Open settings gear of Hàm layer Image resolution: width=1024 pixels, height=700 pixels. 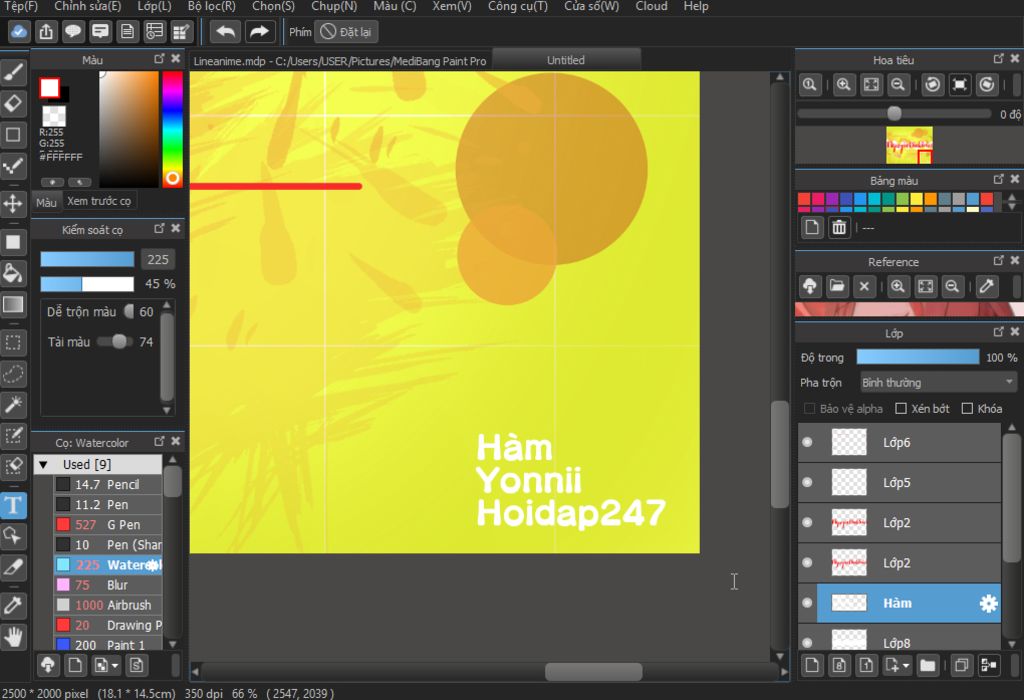(989, 603)
